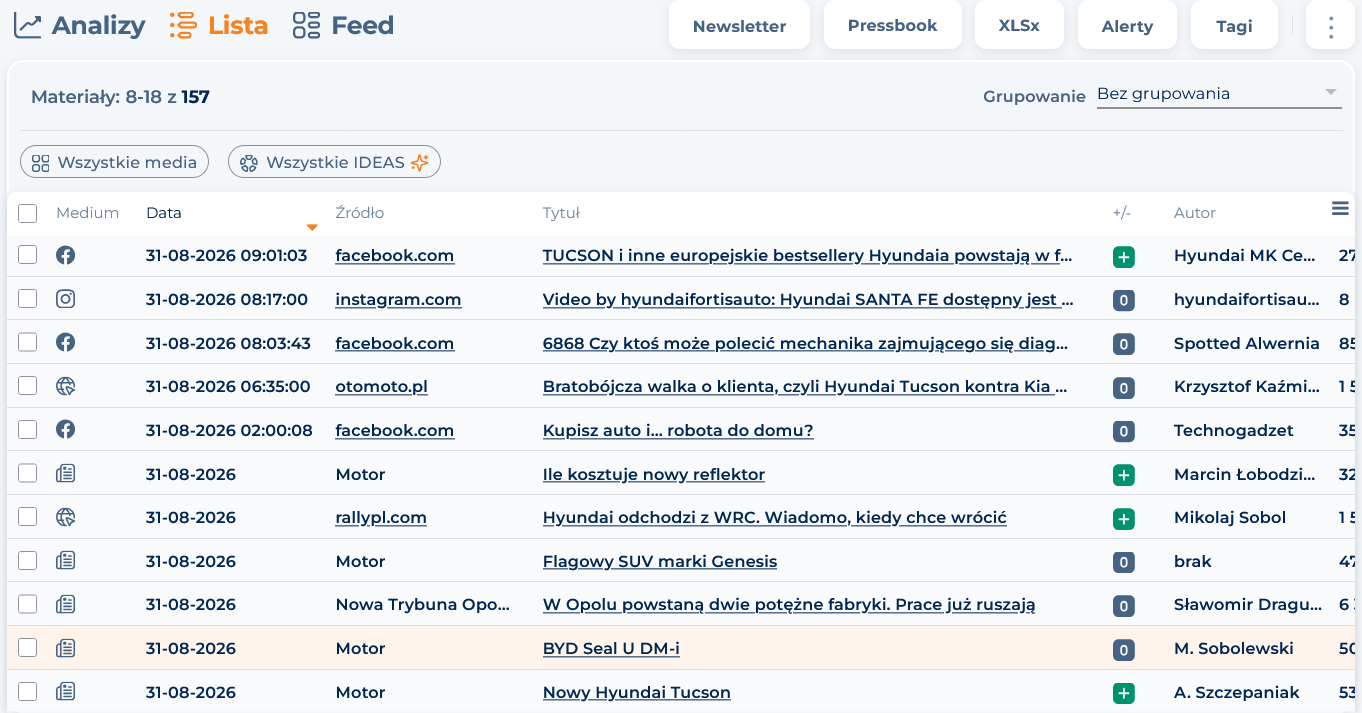The height and width of the screenshot is (713, 1362).
Task: Click zero sentiment badge in the otomoto.pl row
Action: (1124, 387)
